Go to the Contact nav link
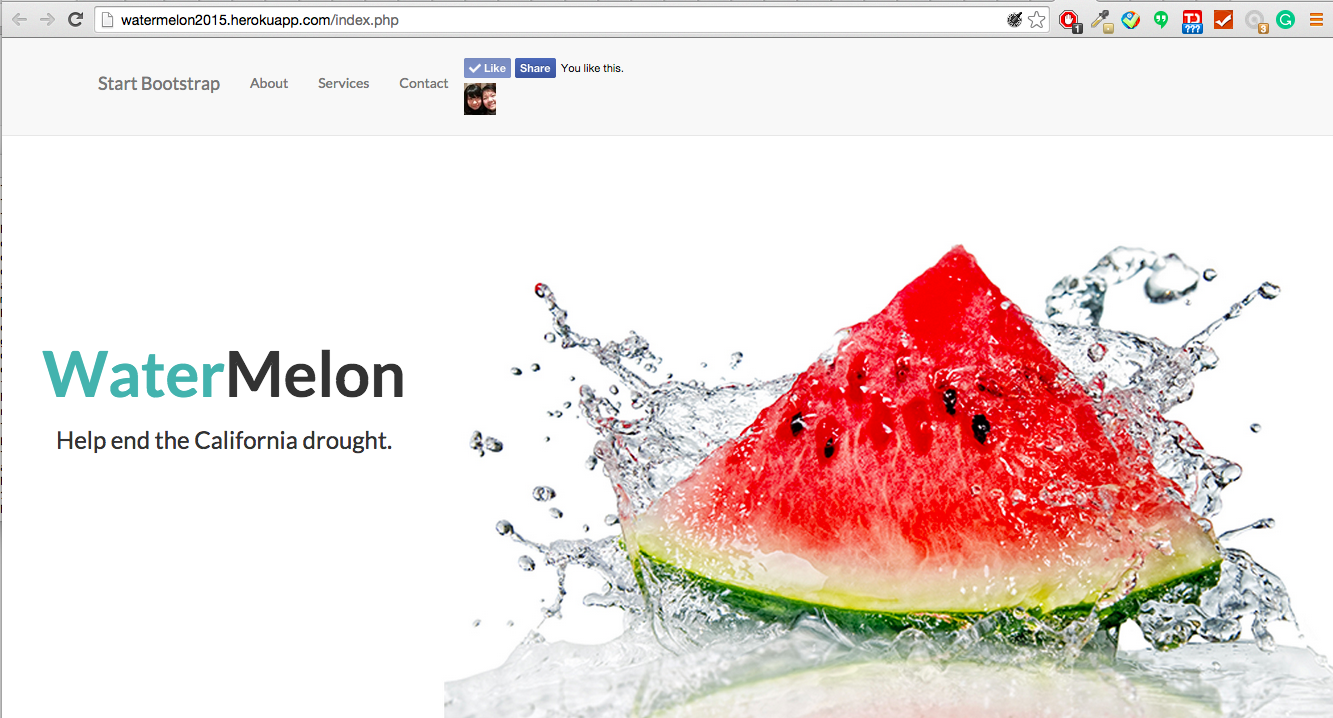This screenshot has width=1333, height=718. coord(424,84)
